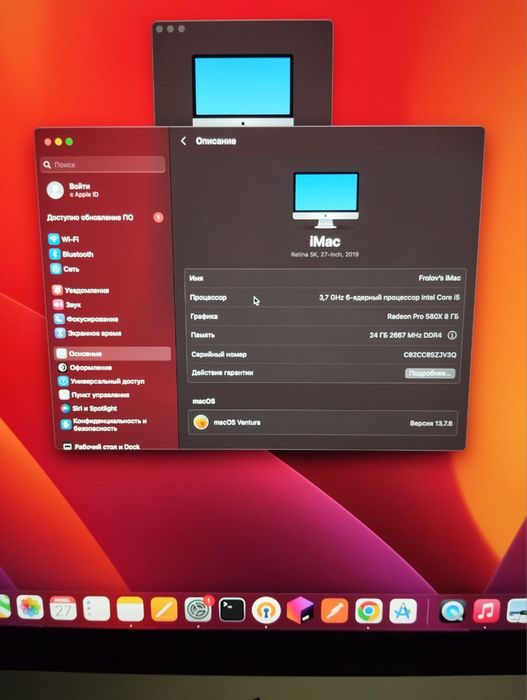Click the red update badge in the sidebar

click(x=158, y=217)
